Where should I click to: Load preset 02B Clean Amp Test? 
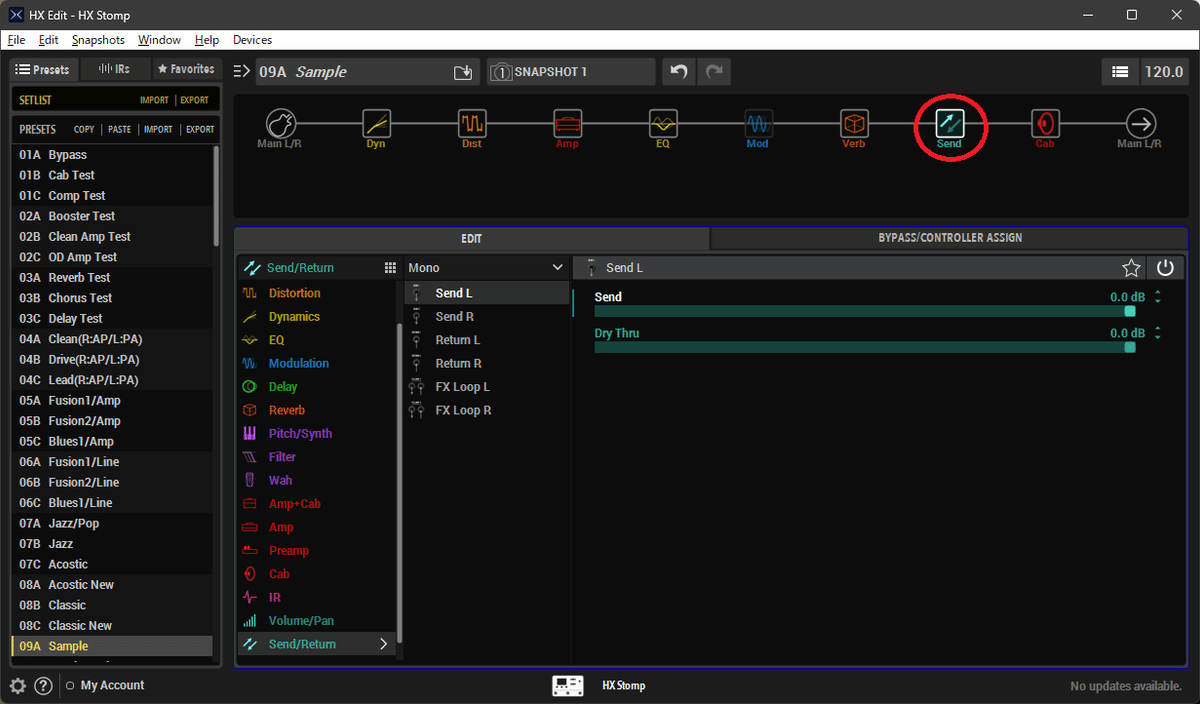112,237
